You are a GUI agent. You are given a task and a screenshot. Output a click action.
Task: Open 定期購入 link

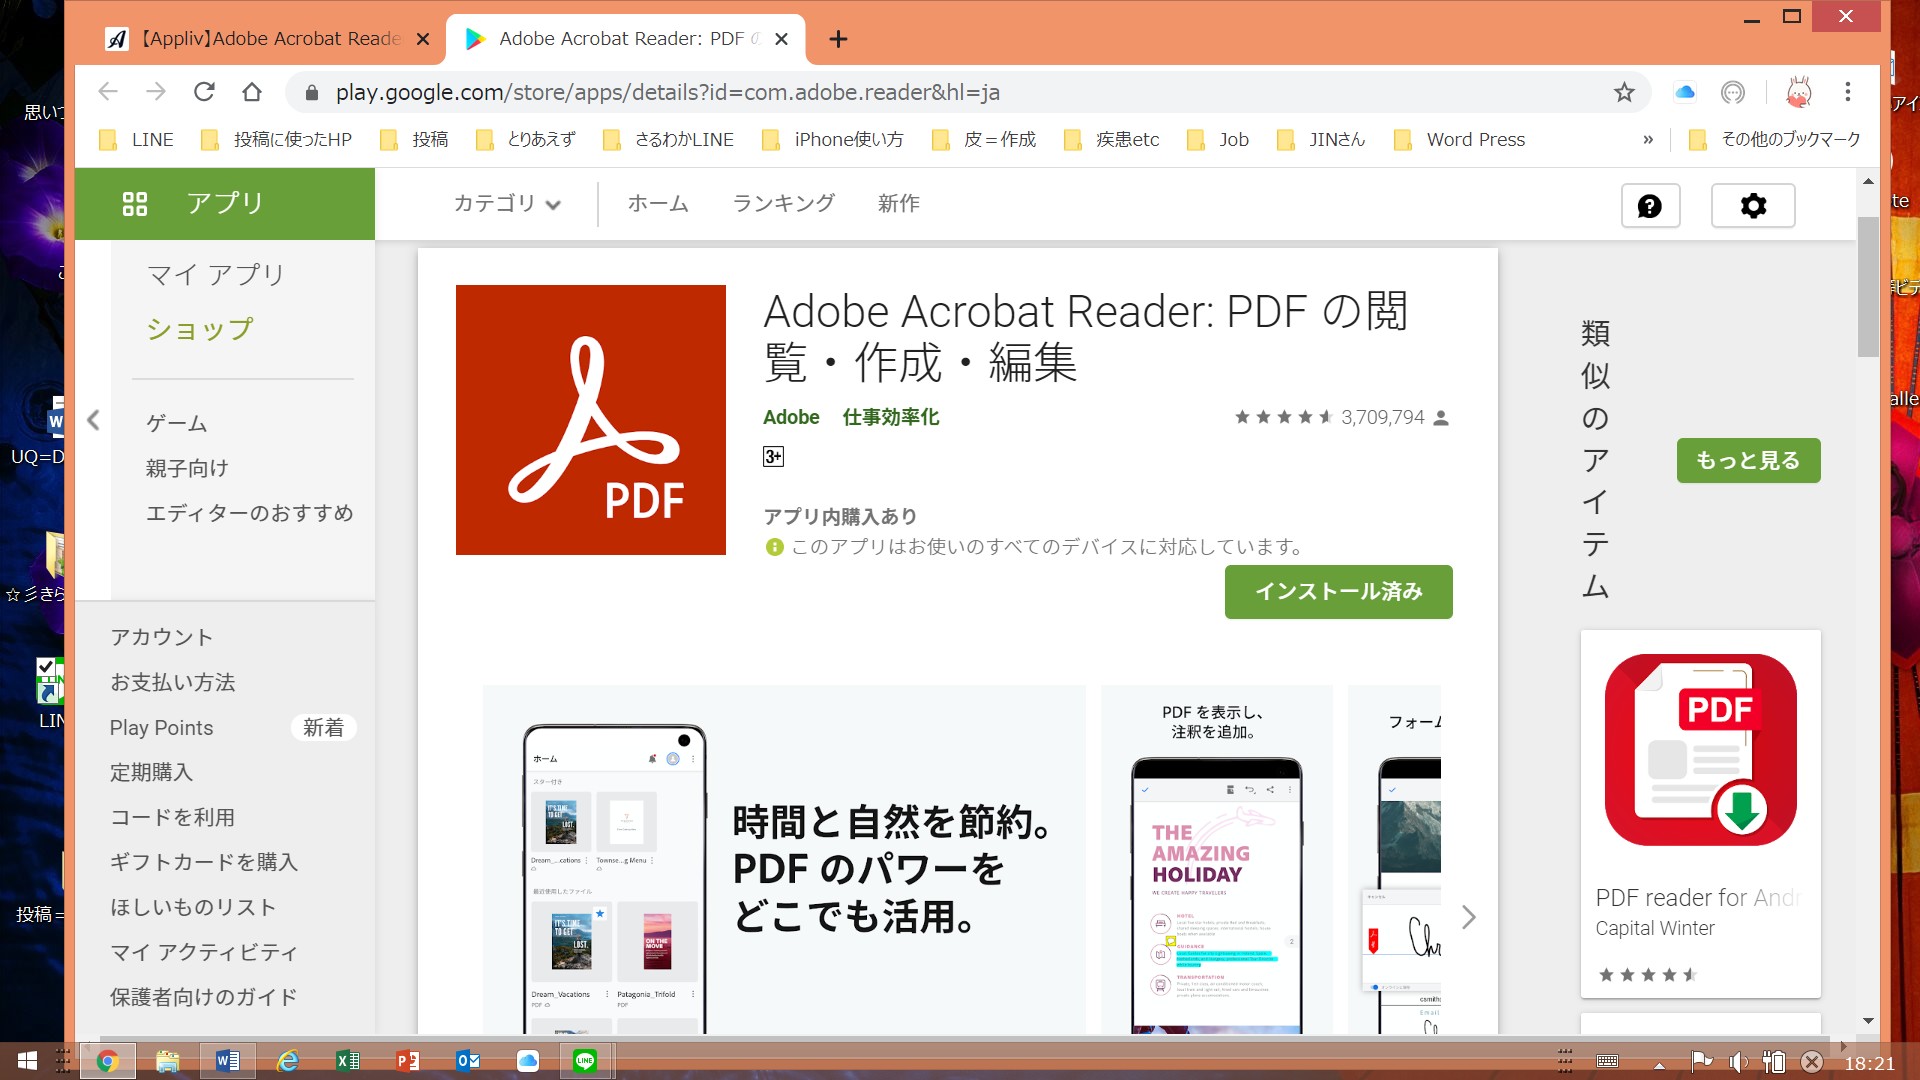(x=151, y=773)
